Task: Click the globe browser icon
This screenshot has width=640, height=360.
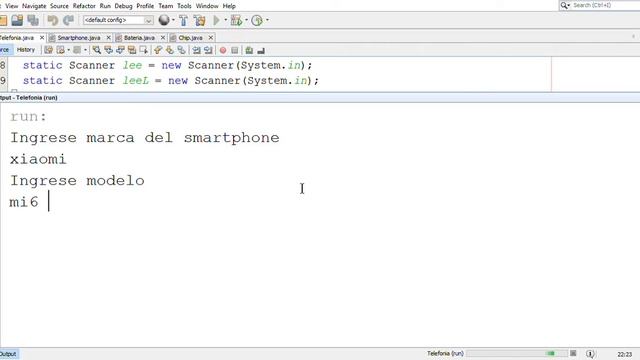Action: (164, 20)
